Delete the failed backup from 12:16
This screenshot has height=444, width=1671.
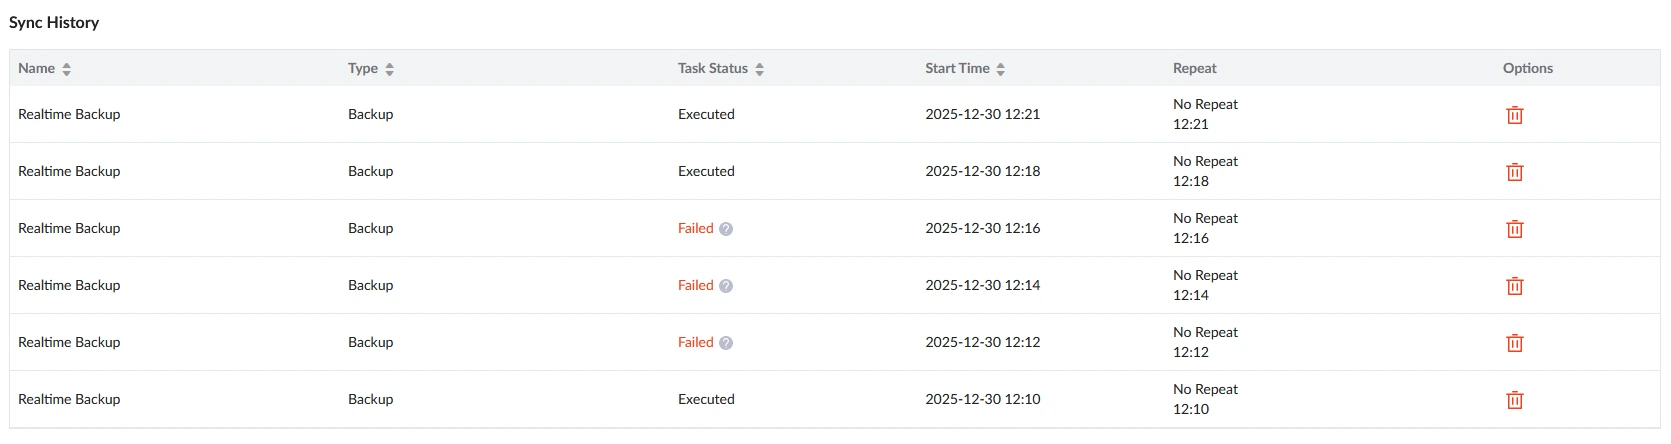pos(1515,229)
